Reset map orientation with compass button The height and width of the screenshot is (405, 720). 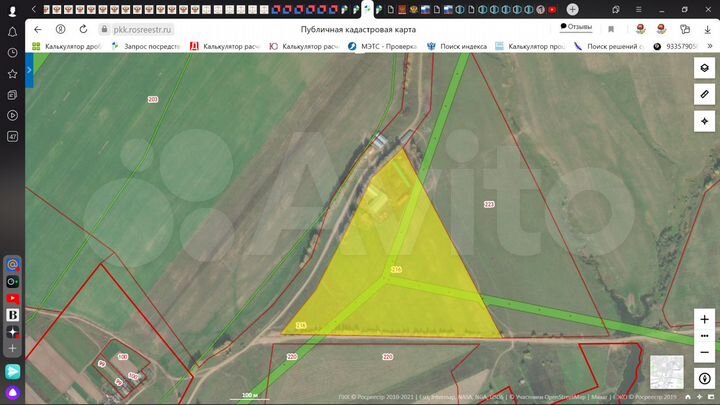click(x=704, y=378)
